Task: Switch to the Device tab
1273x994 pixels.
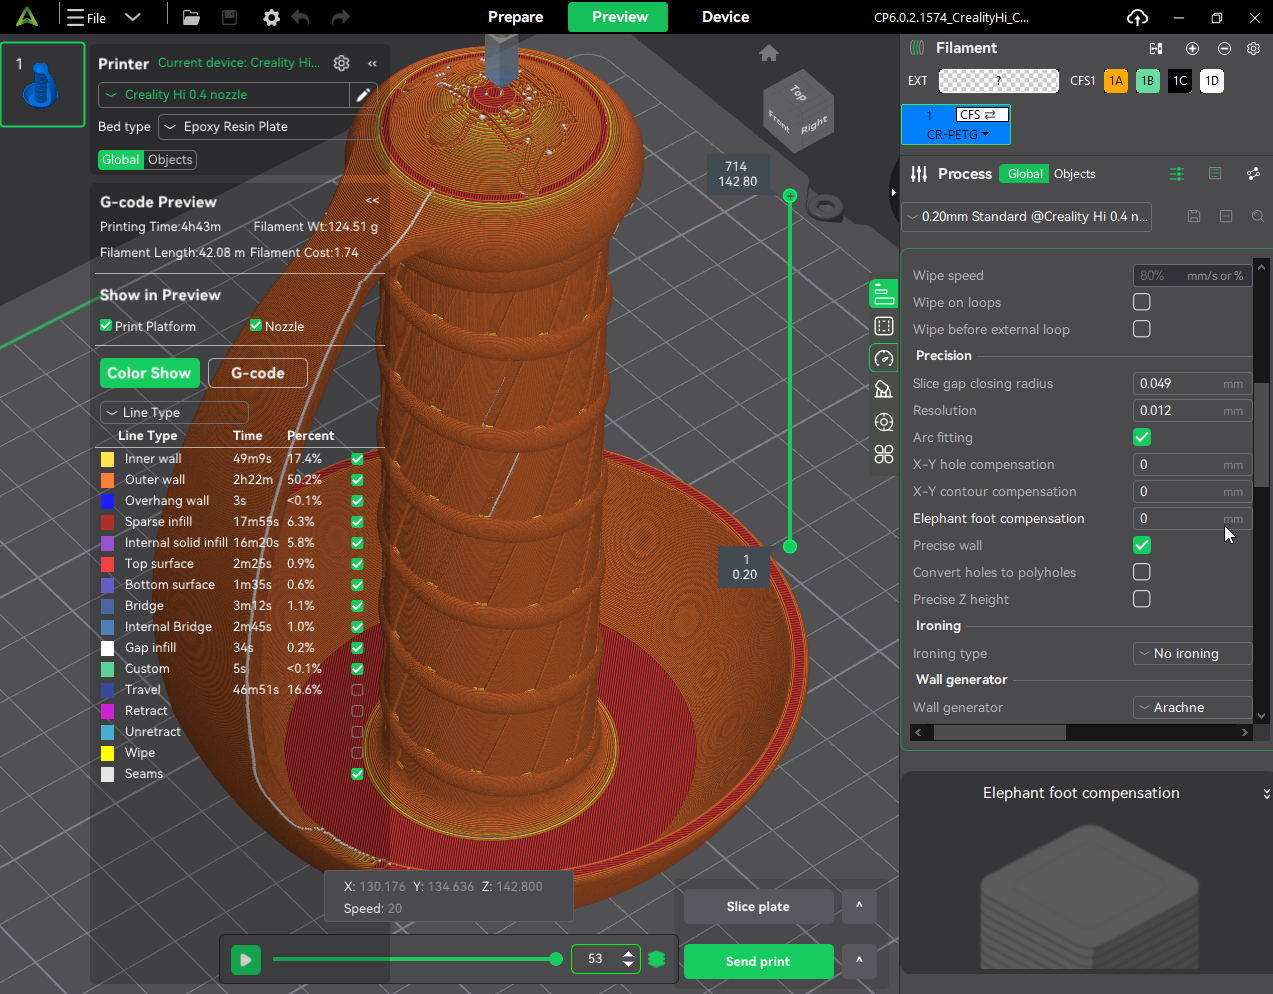Action: [725, 17]
